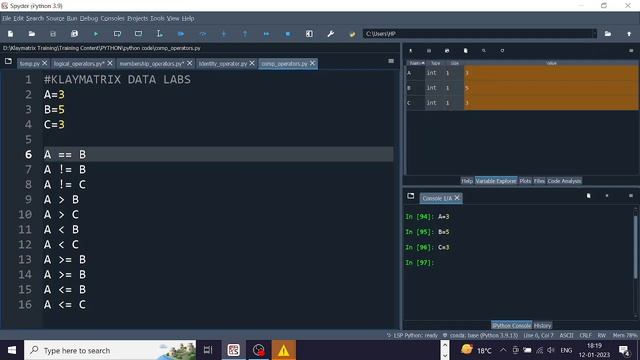Viewport: 640px width, 360px height.
Task: Maximize the current pane
Action: coord(309,34)
